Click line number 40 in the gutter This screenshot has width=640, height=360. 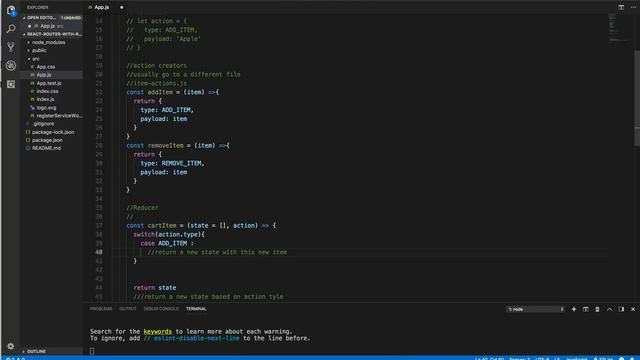click(99, 252)
